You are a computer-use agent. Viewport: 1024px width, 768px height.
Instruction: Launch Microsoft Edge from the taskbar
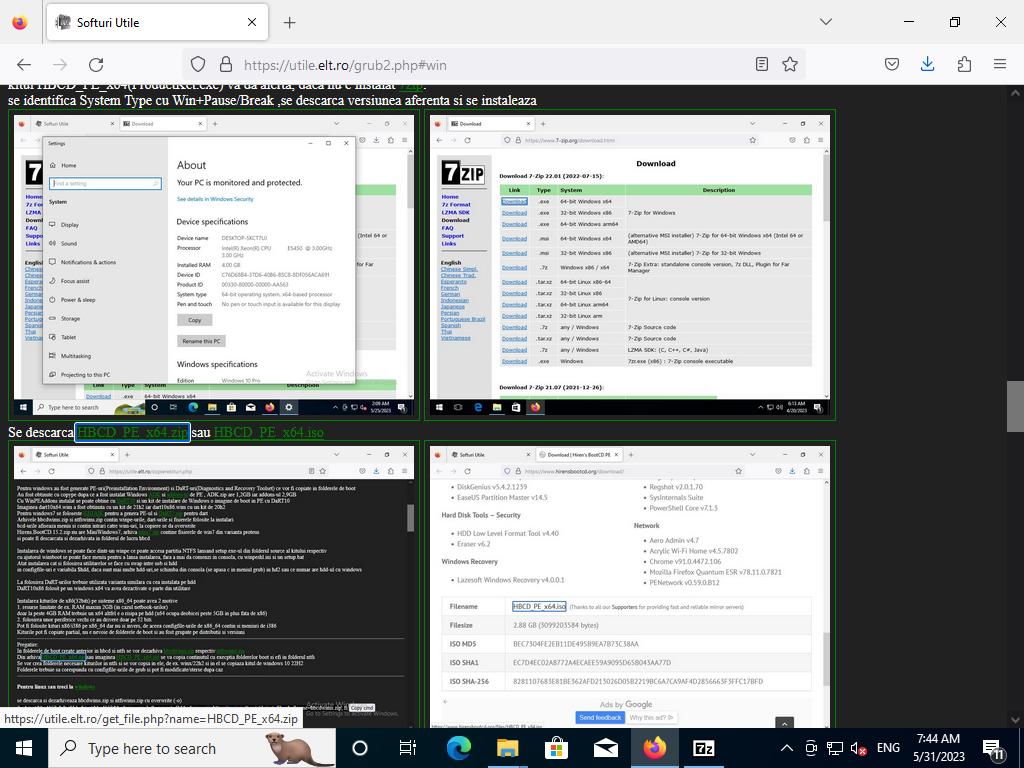[x=459, y=748]
